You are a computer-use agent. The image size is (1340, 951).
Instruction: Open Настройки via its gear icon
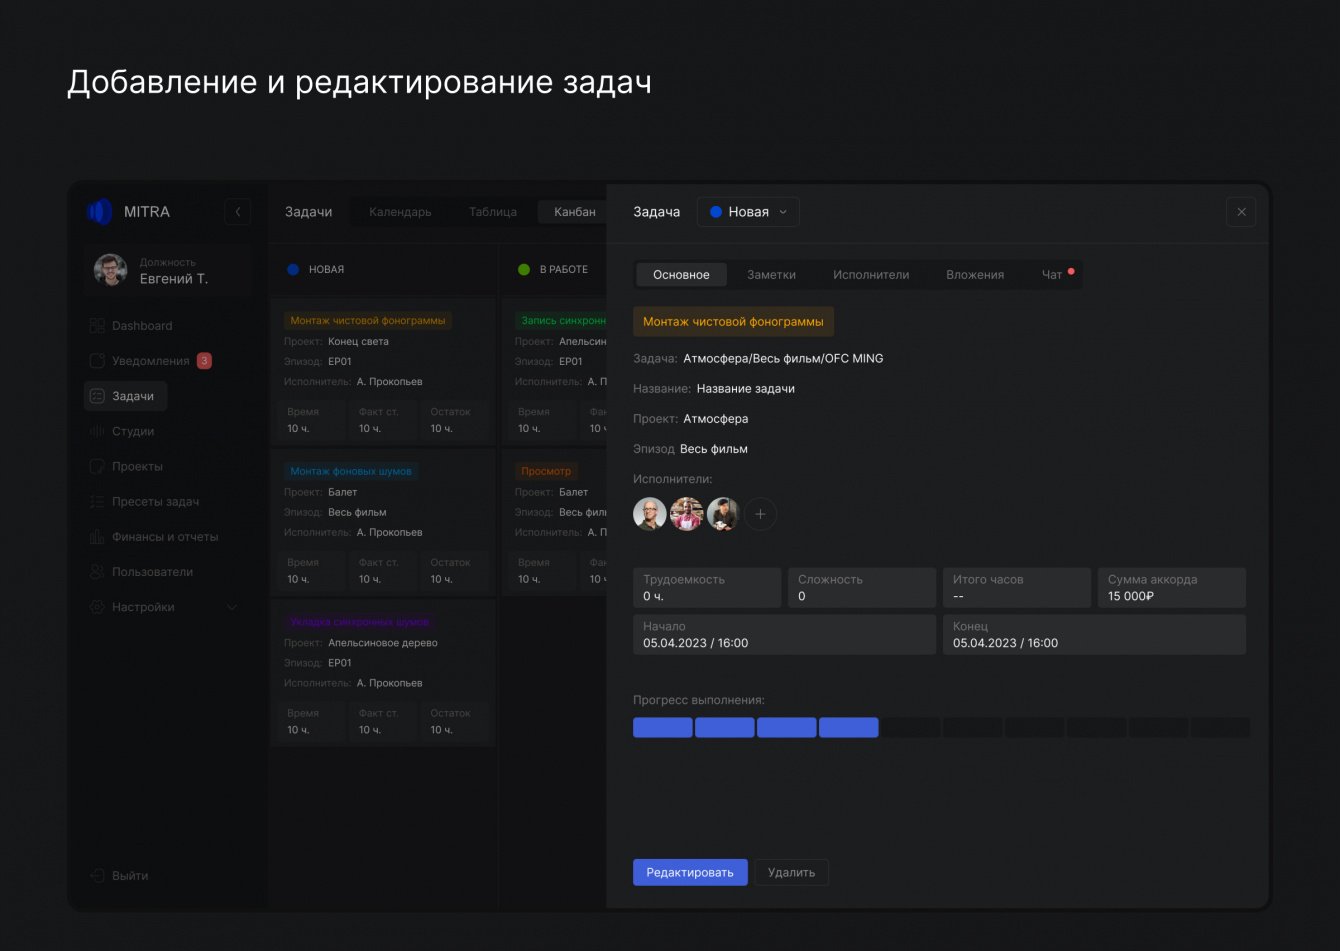pos(97,607)
